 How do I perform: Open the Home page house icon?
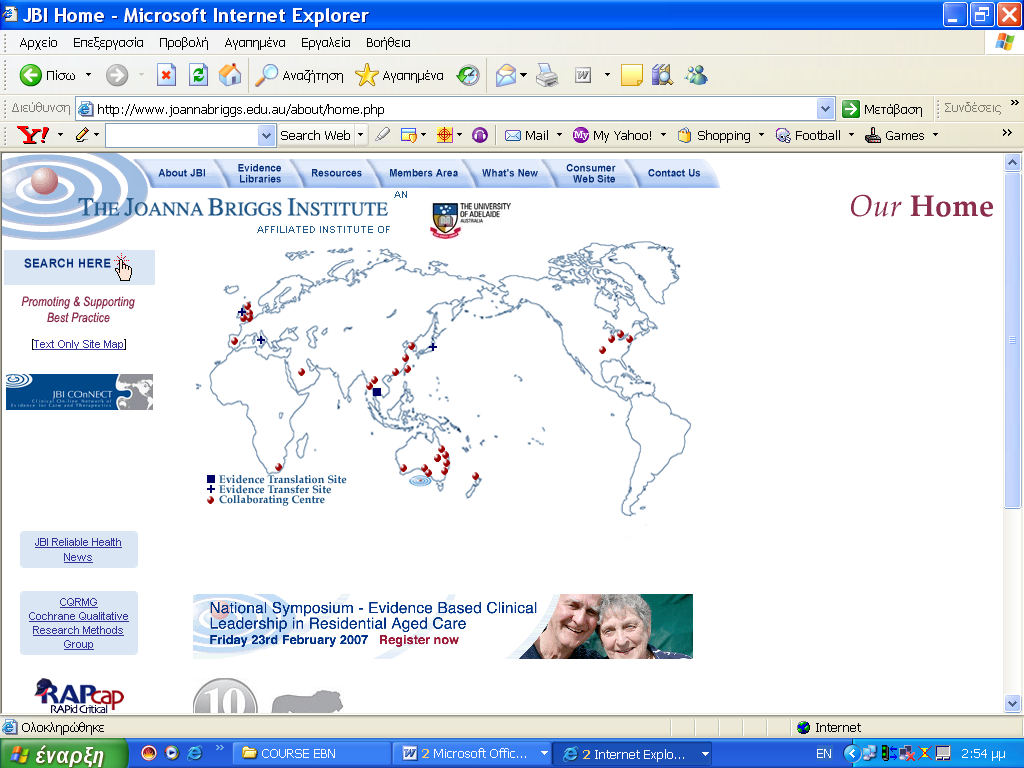tap(230, 75)
